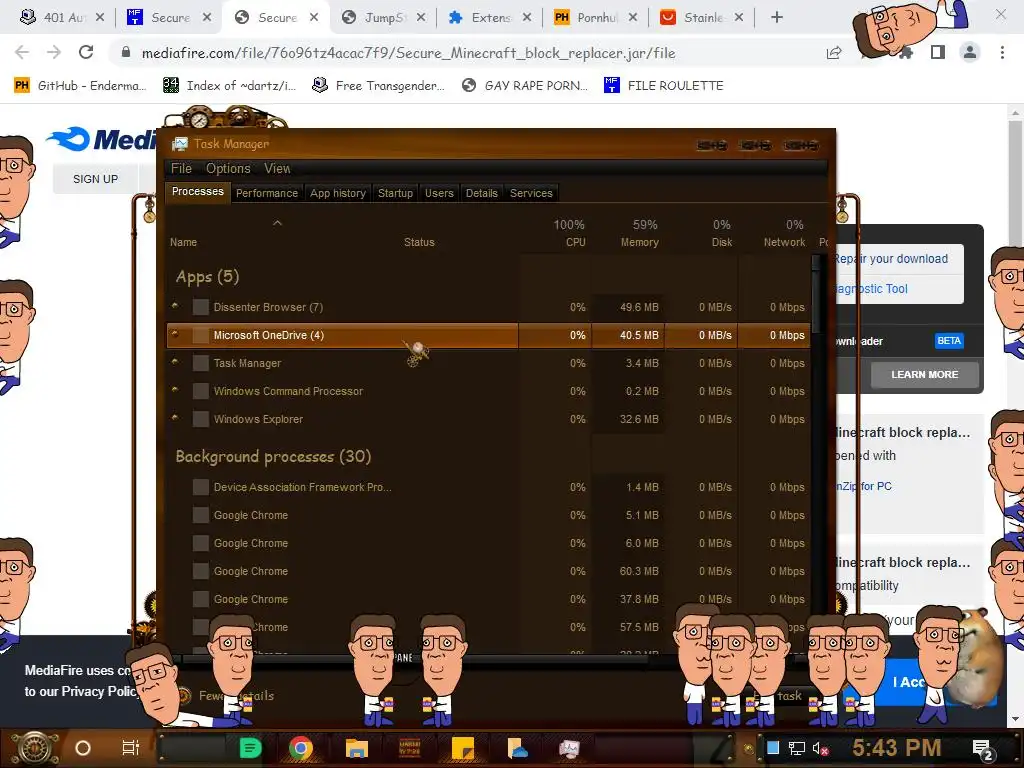Open the Chrome profile avatar
This screenshot has height=768, width=1024.
(x=970, y=52)
